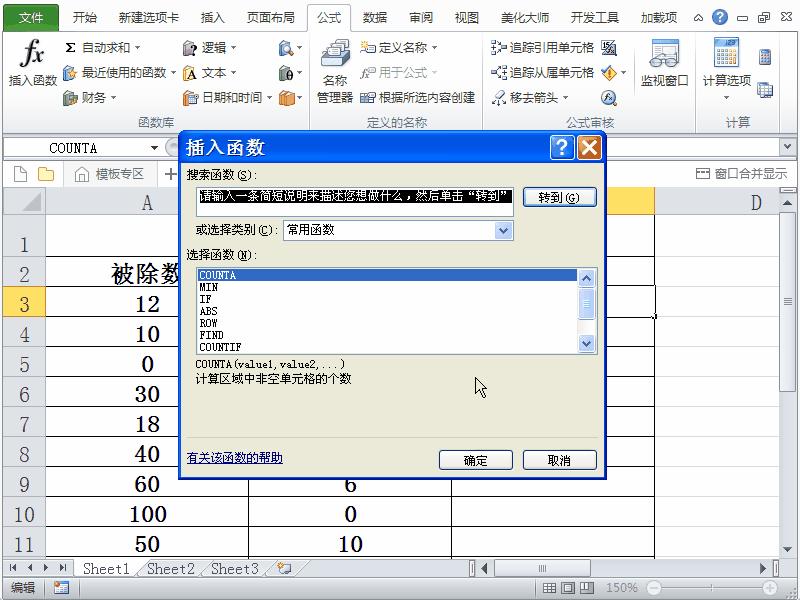This screenshot has height=600, width=800.
Task: Expand the 或选择类别 category dropdown
Action: tap(504, 230)
